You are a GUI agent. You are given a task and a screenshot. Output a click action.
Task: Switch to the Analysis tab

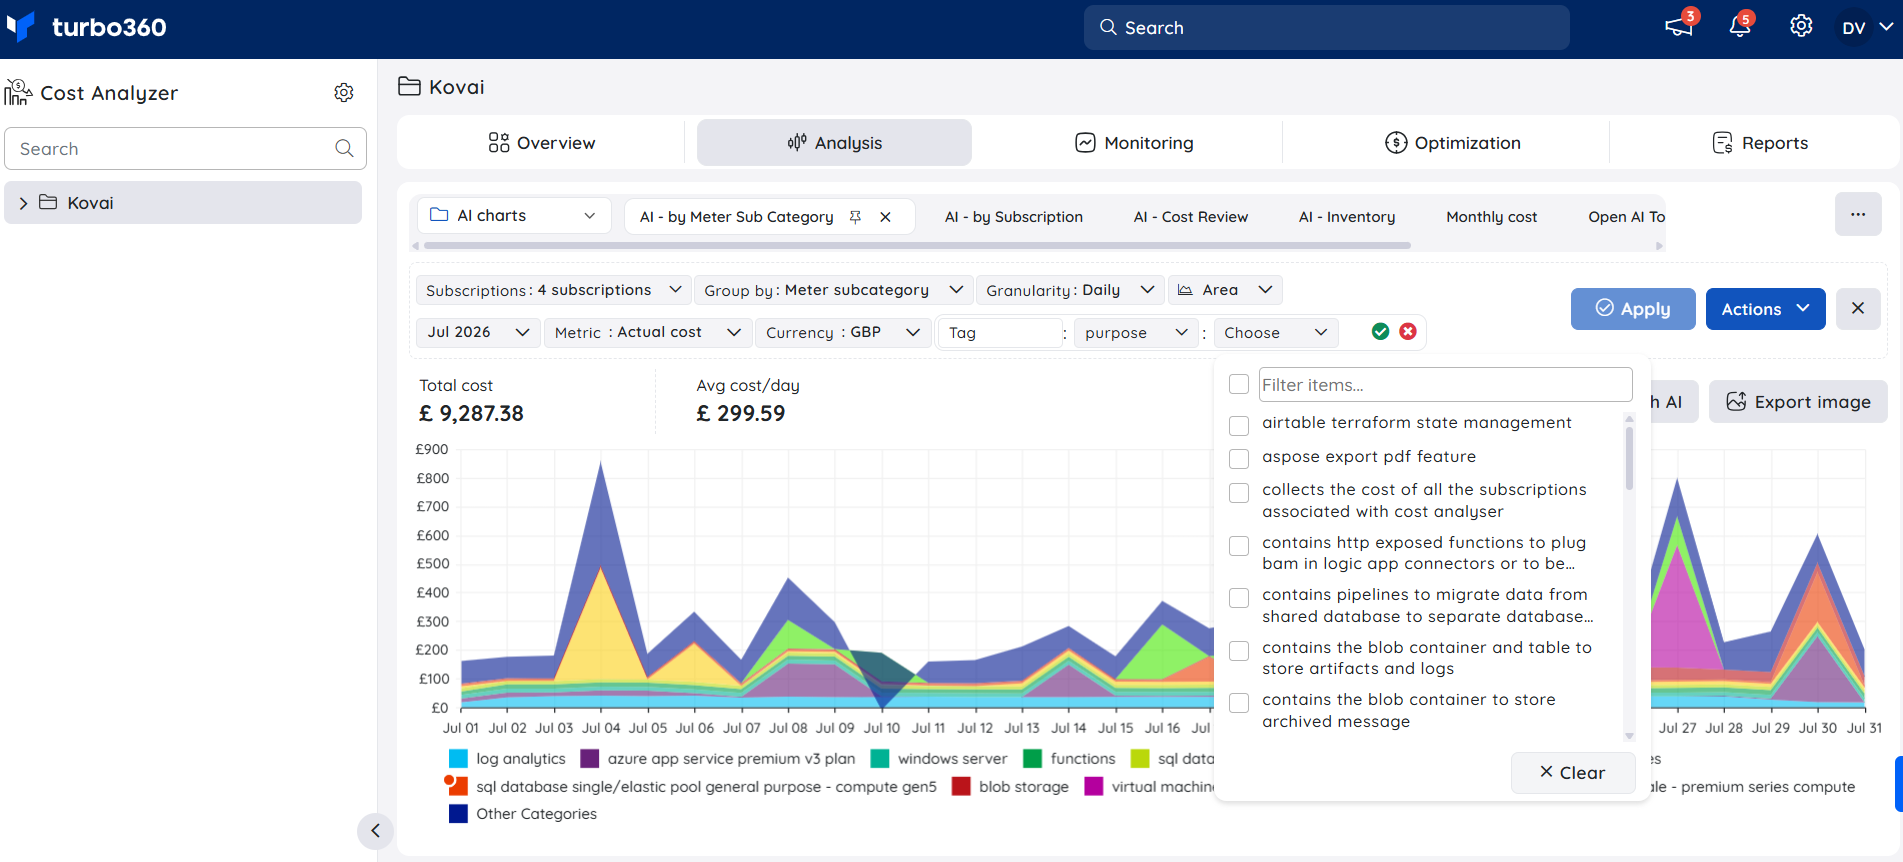click(x=834, y=143)
